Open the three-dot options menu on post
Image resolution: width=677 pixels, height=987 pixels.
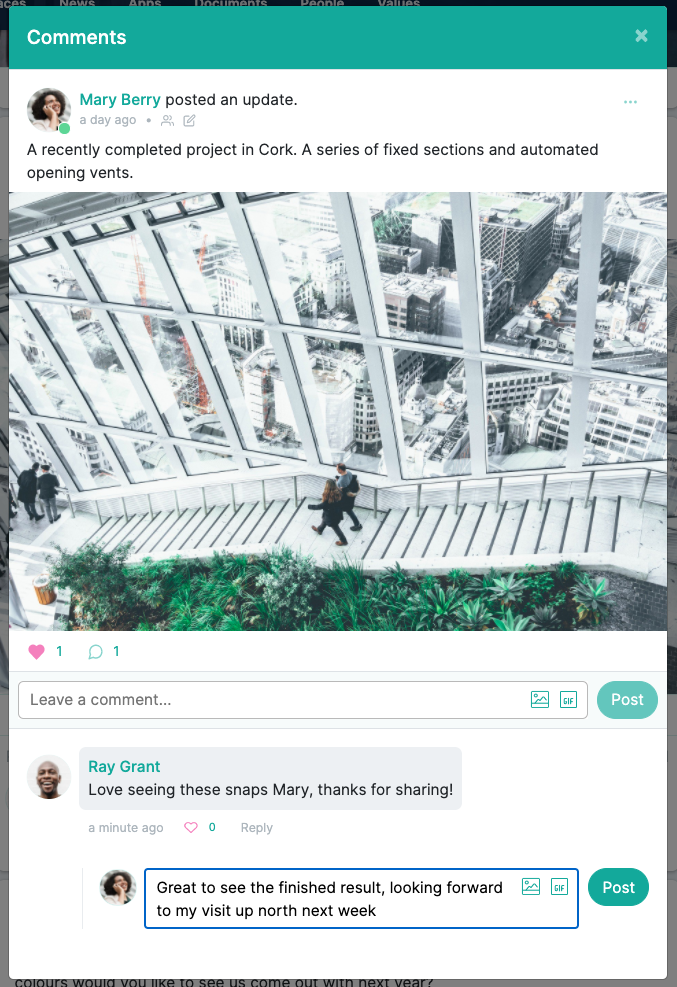[630, 101]
